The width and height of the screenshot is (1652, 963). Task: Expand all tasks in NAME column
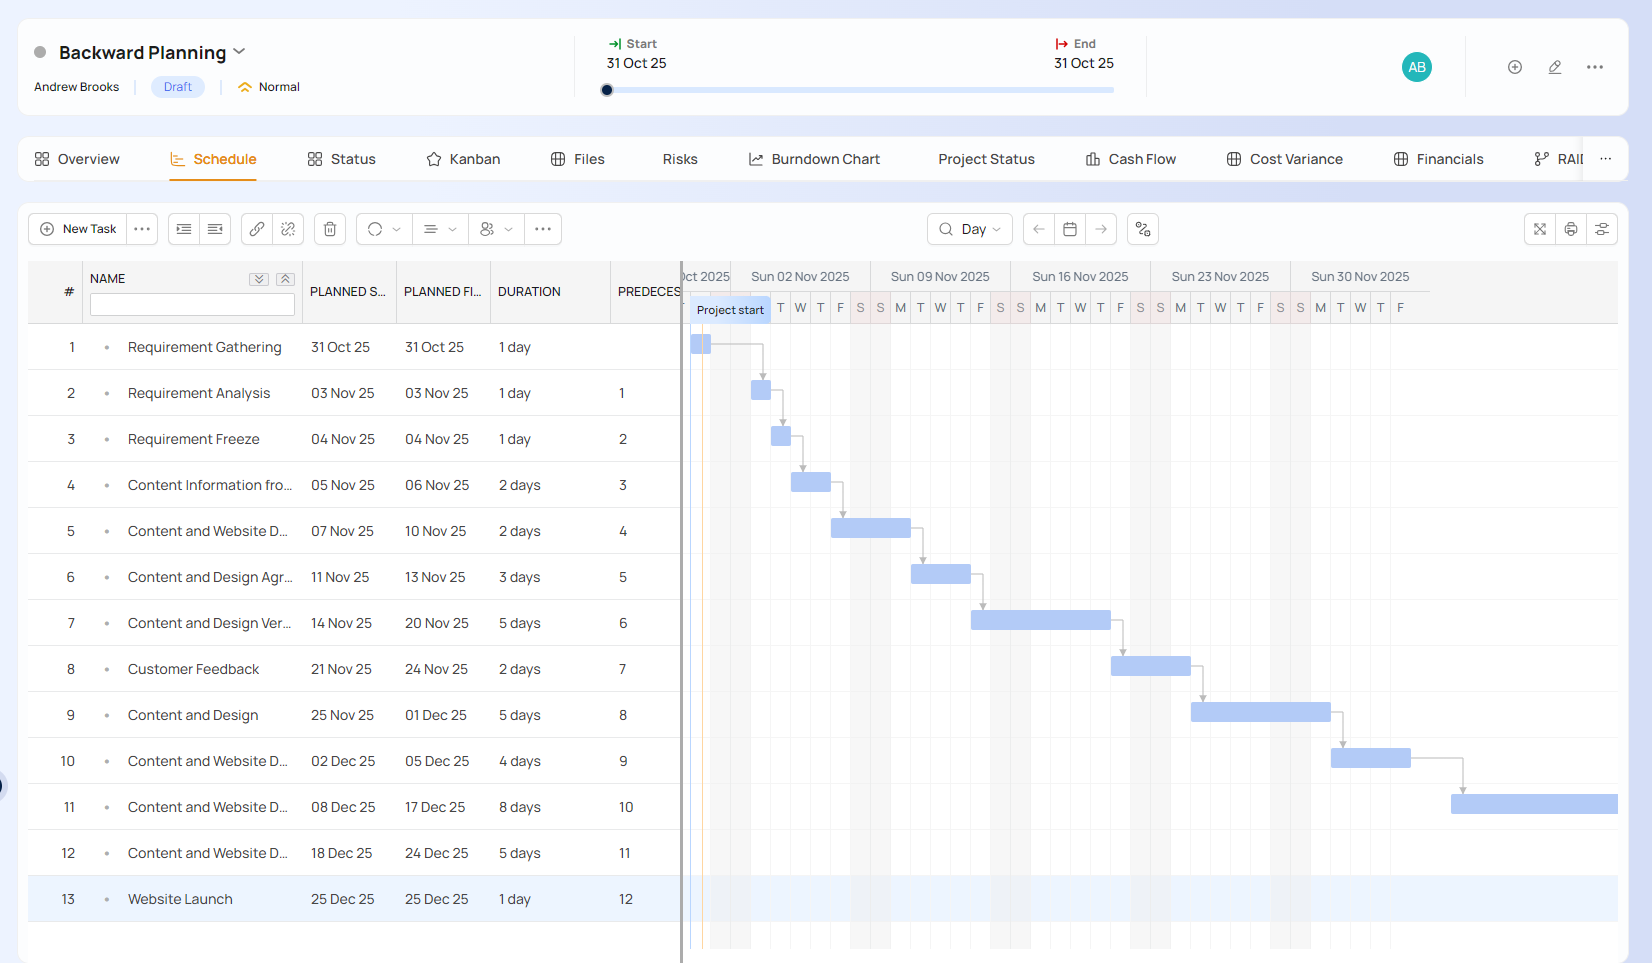(x=259, y=279)
